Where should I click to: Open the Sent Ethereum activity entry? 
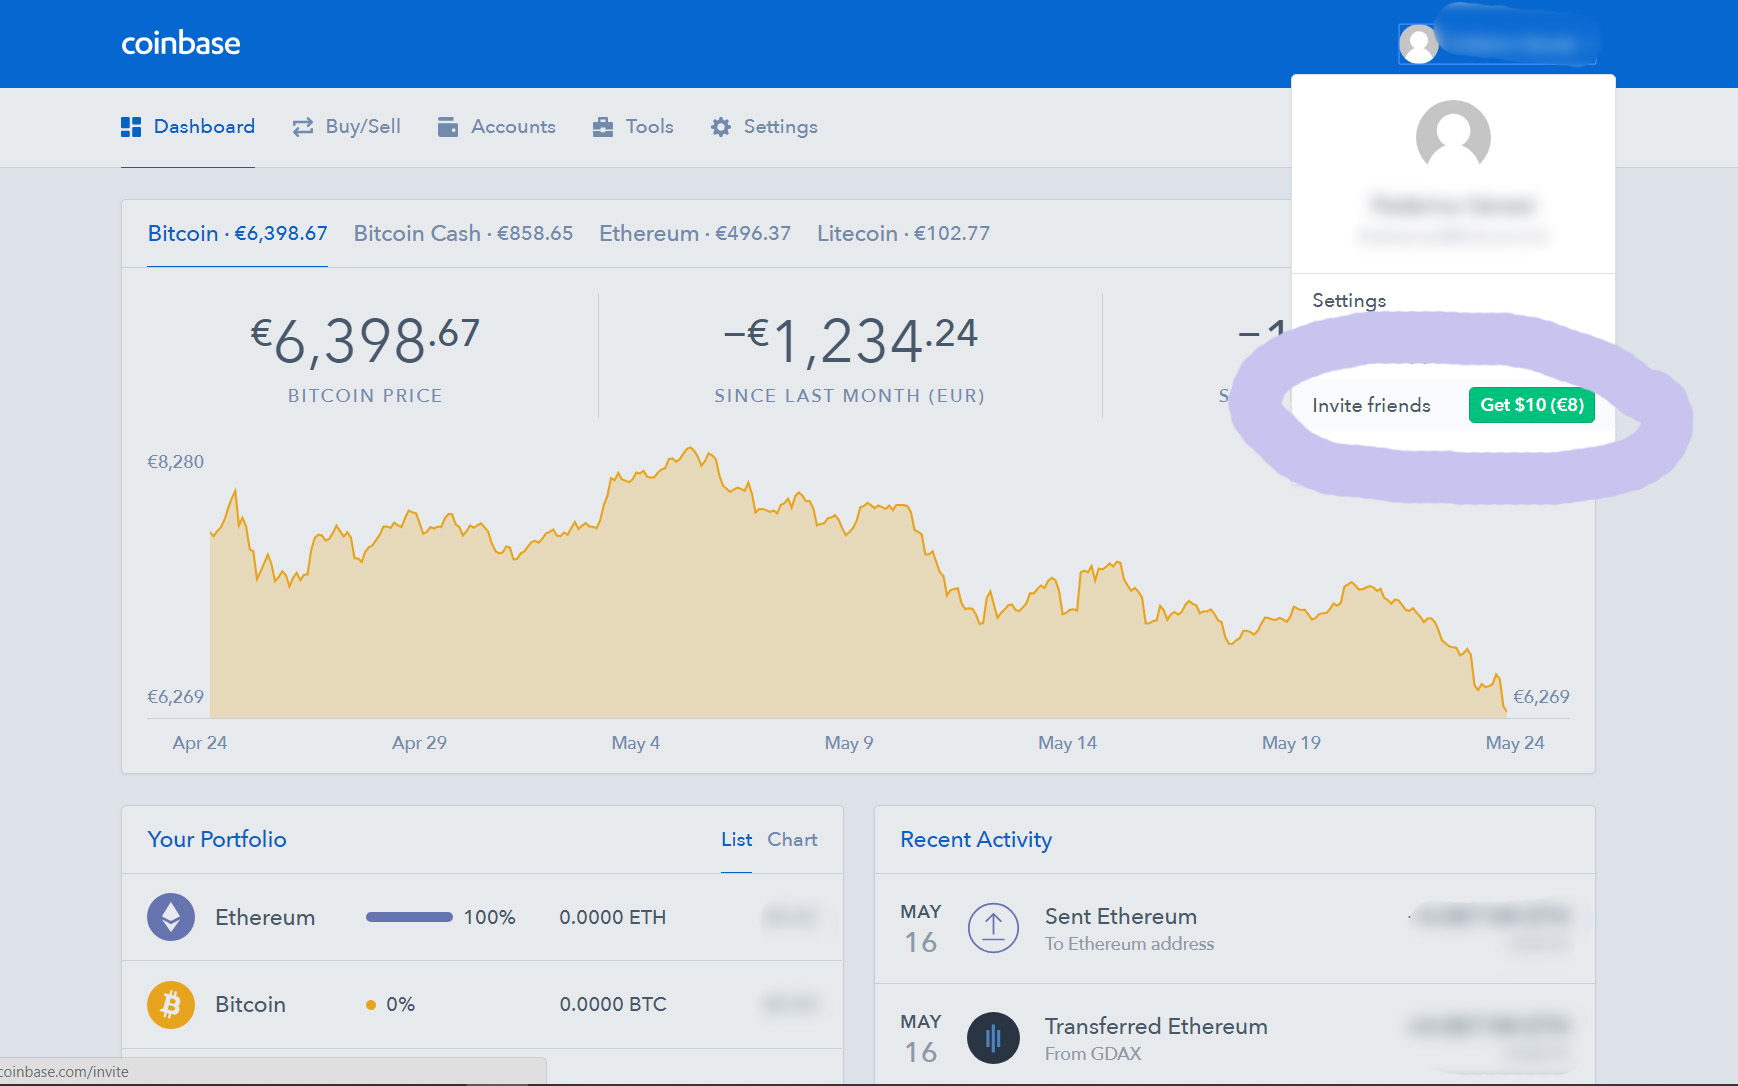coord(1235,929)
